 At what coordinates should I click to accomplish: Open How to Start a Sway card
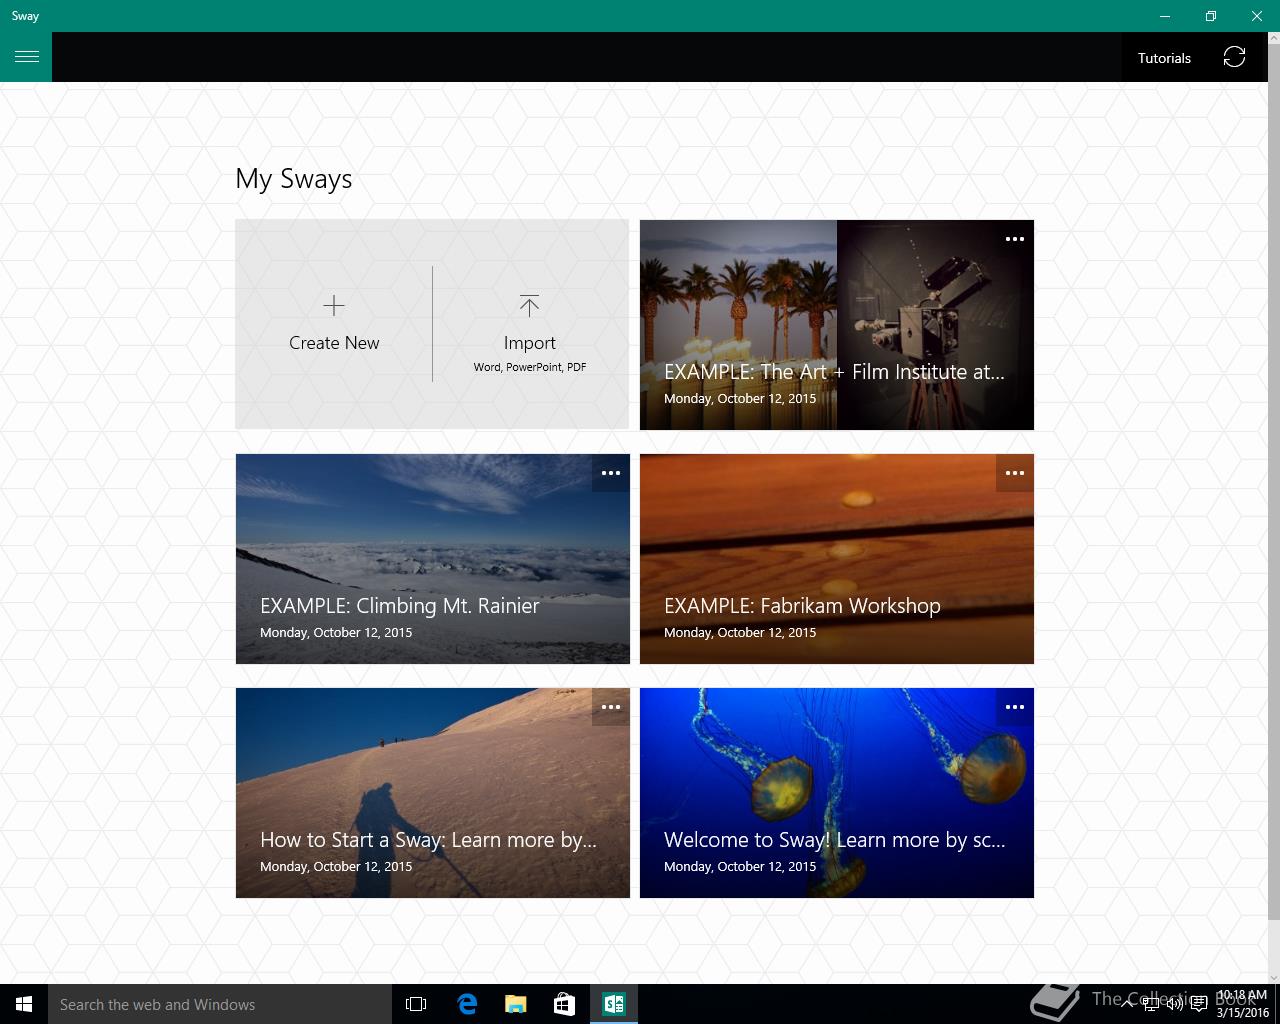click(433, 793)
